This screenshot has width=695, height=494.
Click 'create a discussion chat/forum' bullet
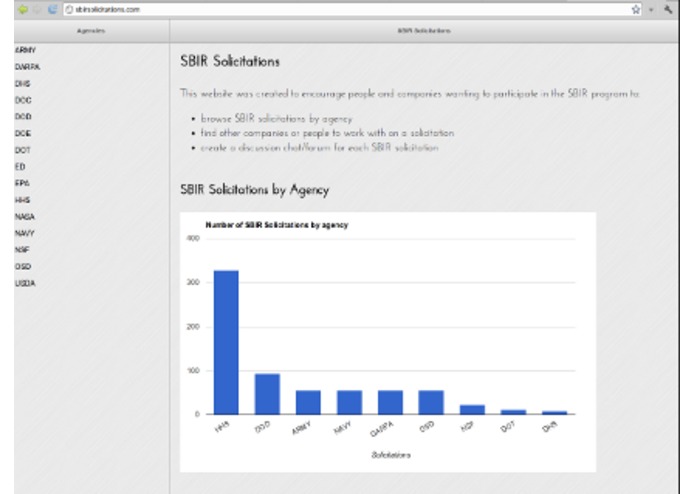[x=320, y=148]
